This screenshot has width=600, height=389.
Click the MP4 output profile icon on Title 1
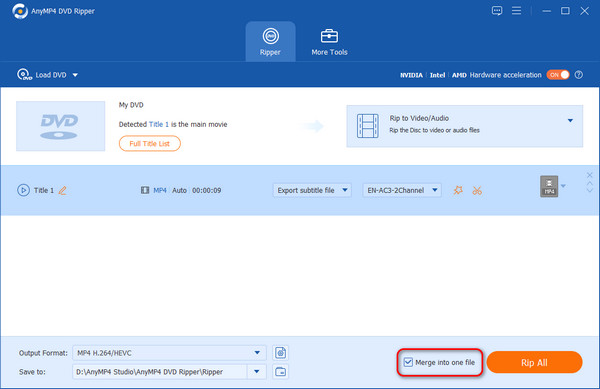549,186
